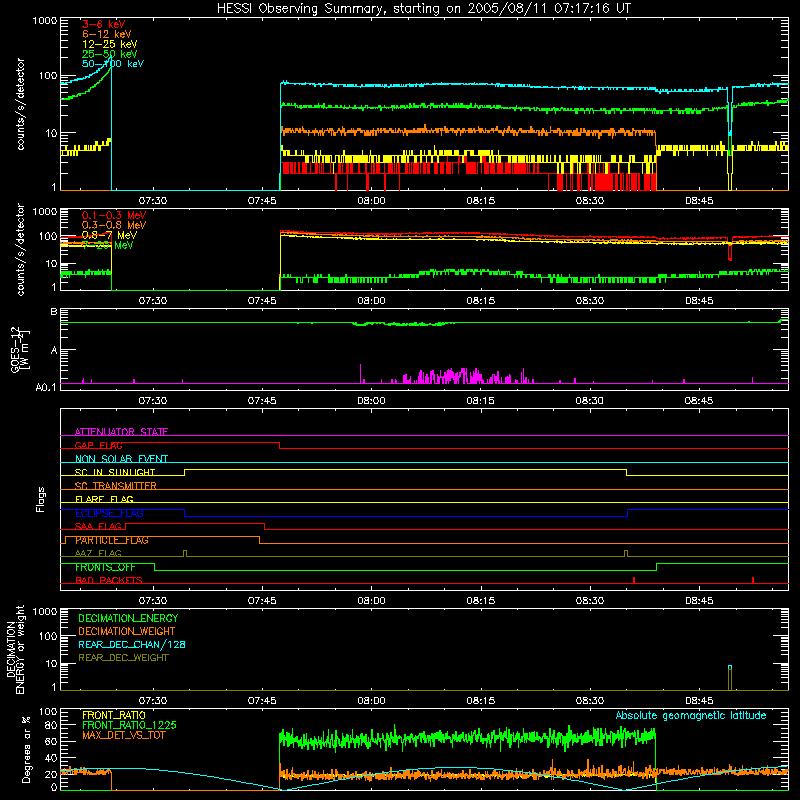Click the 08:00 tick label under keV panel
800x800 pixels.
coord(371,201)
